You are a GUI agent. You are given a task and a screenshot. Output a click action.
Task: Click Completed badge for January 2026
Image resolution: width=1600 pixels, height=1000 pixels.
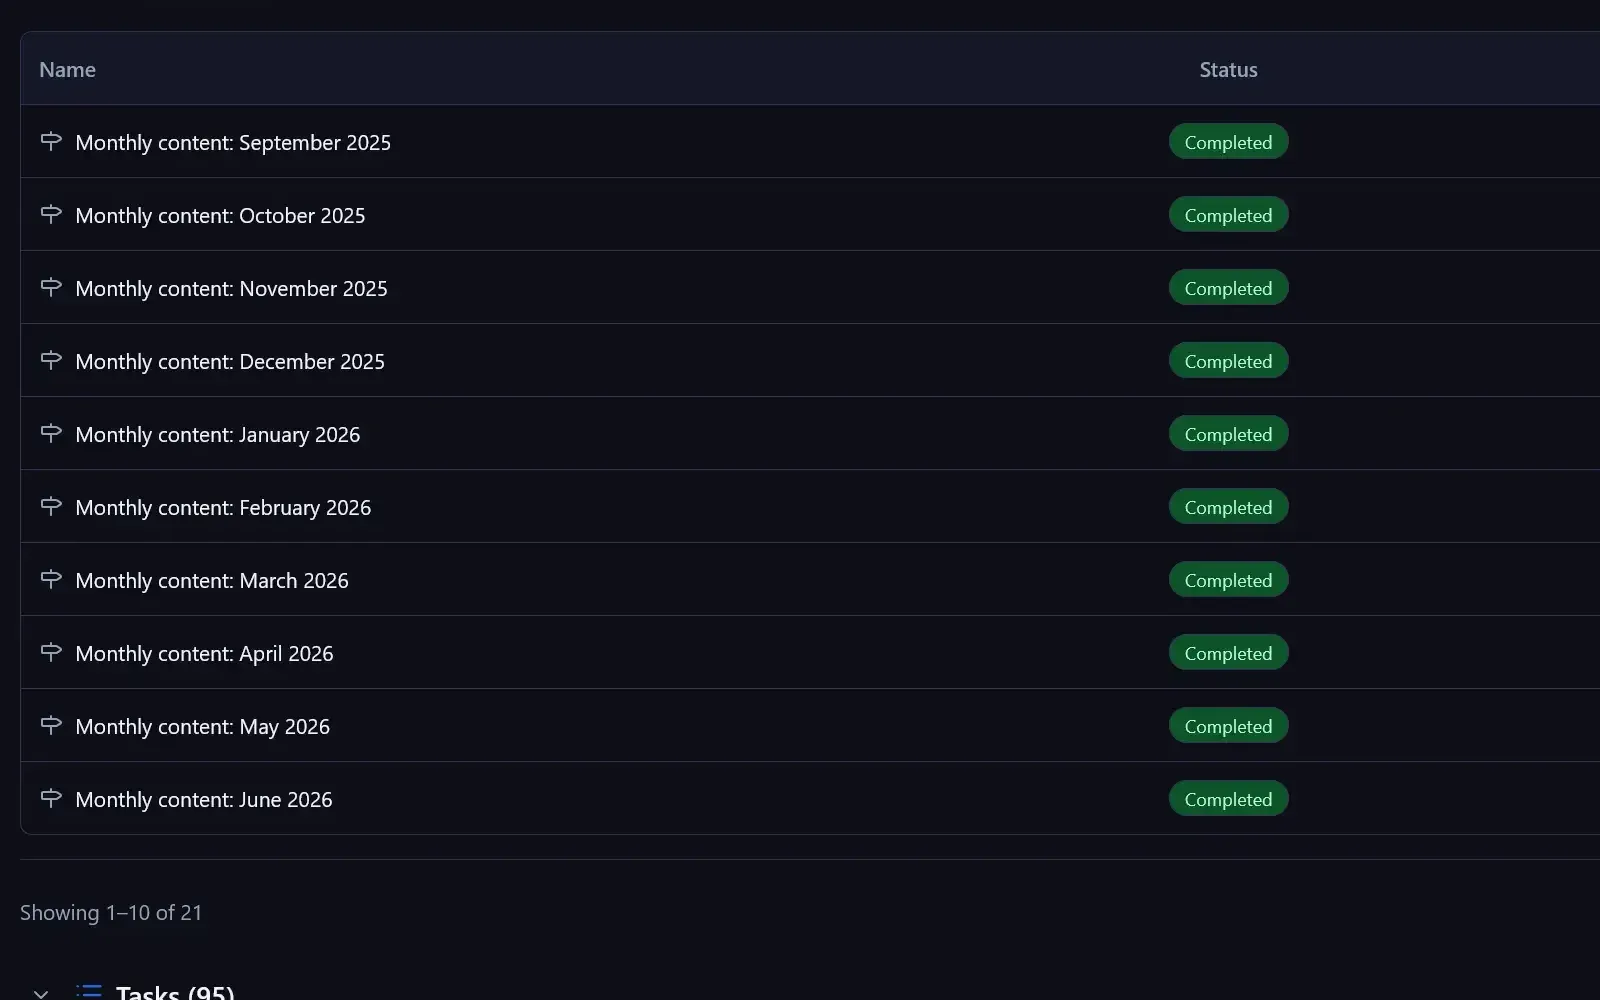point(1228,434)
